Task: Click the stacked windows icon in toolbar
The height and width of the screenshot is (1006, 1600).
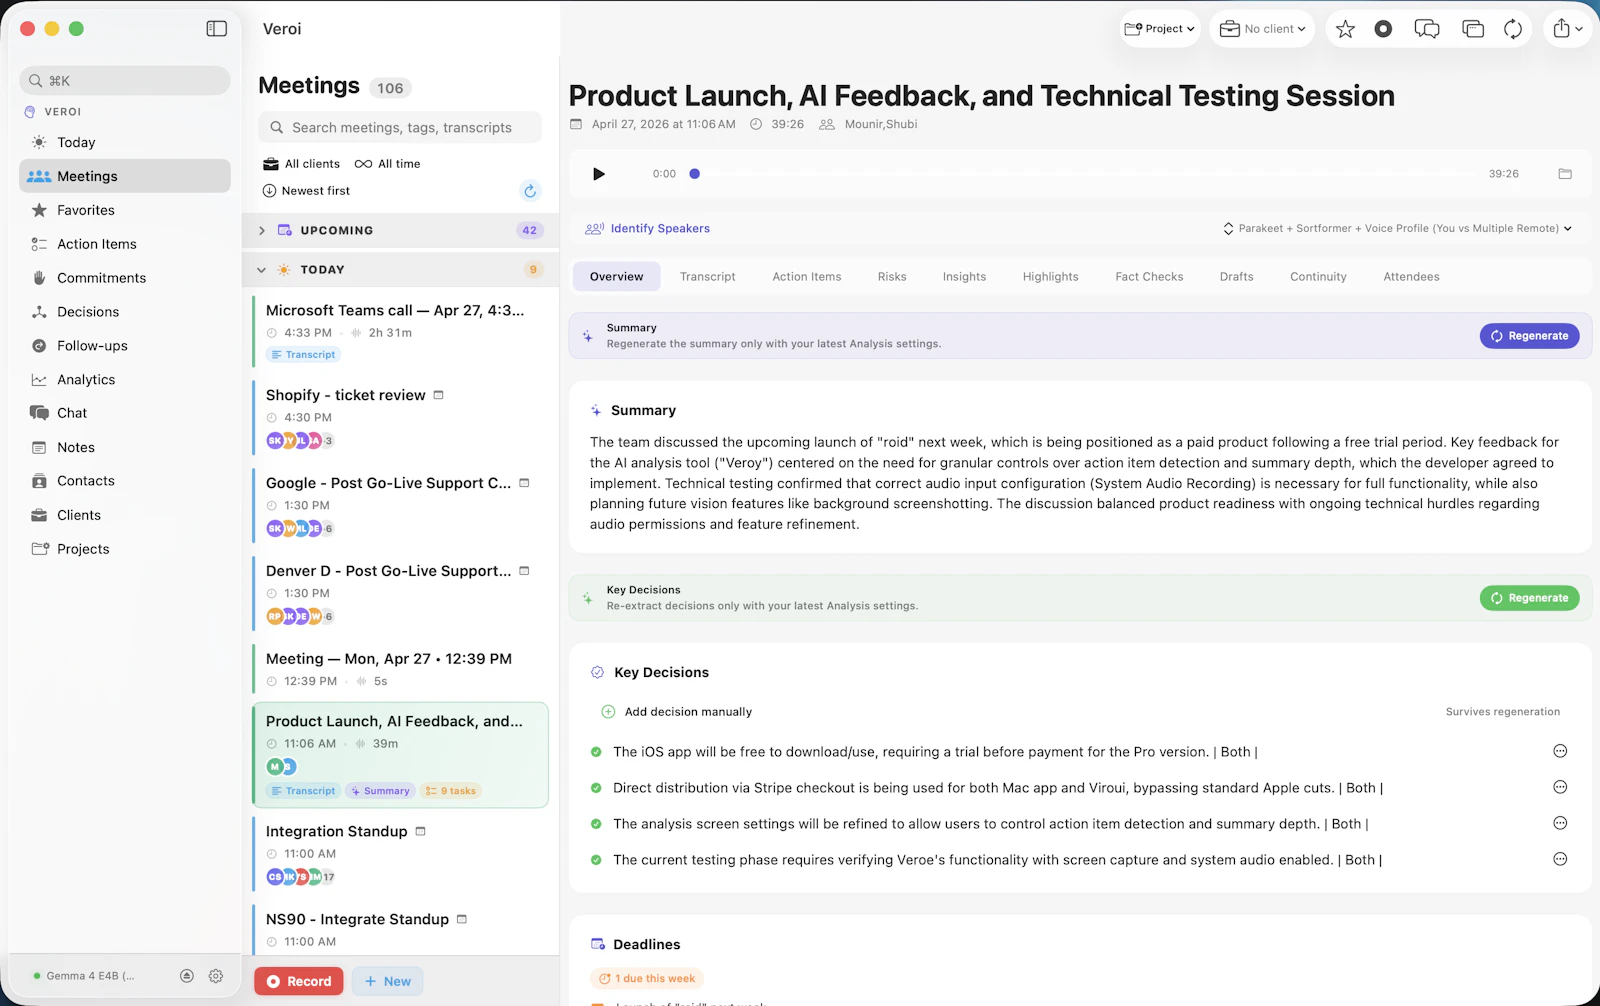Action: point(1473,29)
